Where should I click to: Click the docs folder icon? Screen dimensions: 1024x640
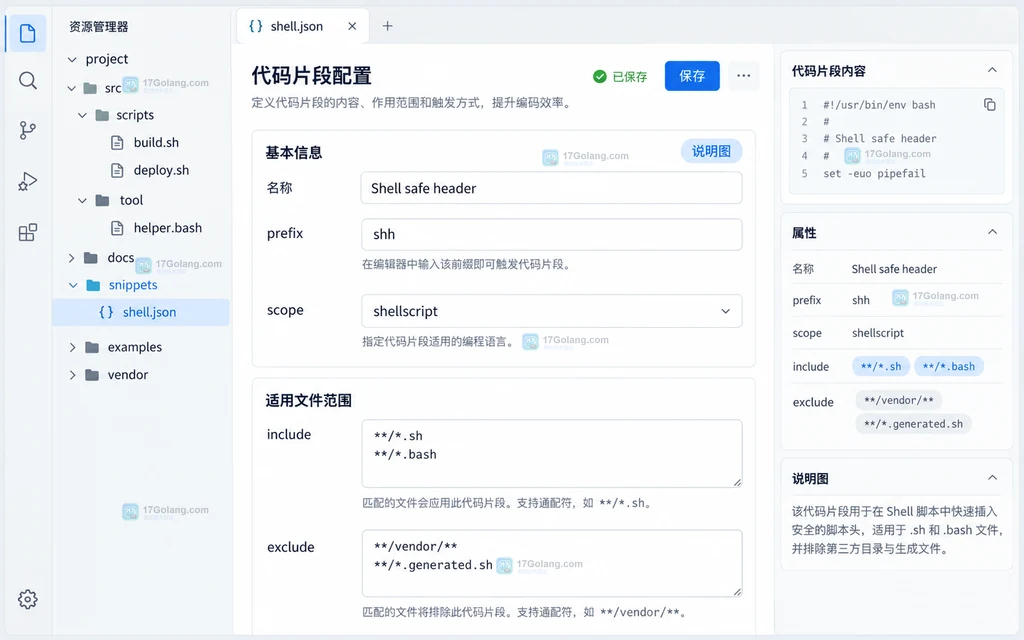coord(91,258)
